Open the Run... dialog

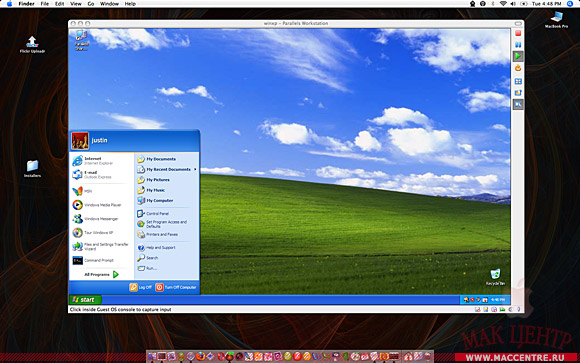coord(147,268)
